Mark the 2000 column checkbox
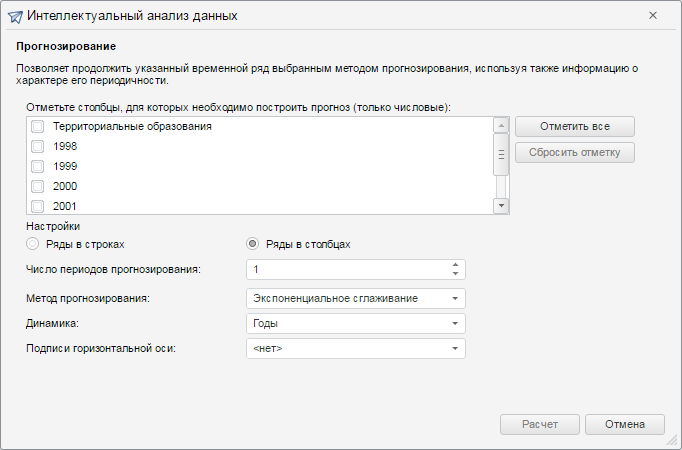682x450 pixels. click(38, 187)
